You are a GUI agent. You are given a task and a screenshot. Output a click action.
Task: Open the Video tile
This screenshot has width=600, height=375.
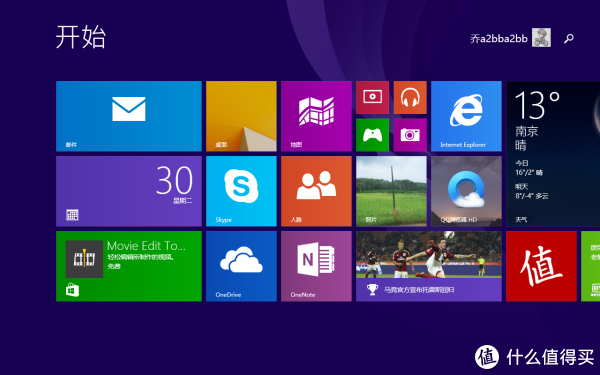(372, 97)
